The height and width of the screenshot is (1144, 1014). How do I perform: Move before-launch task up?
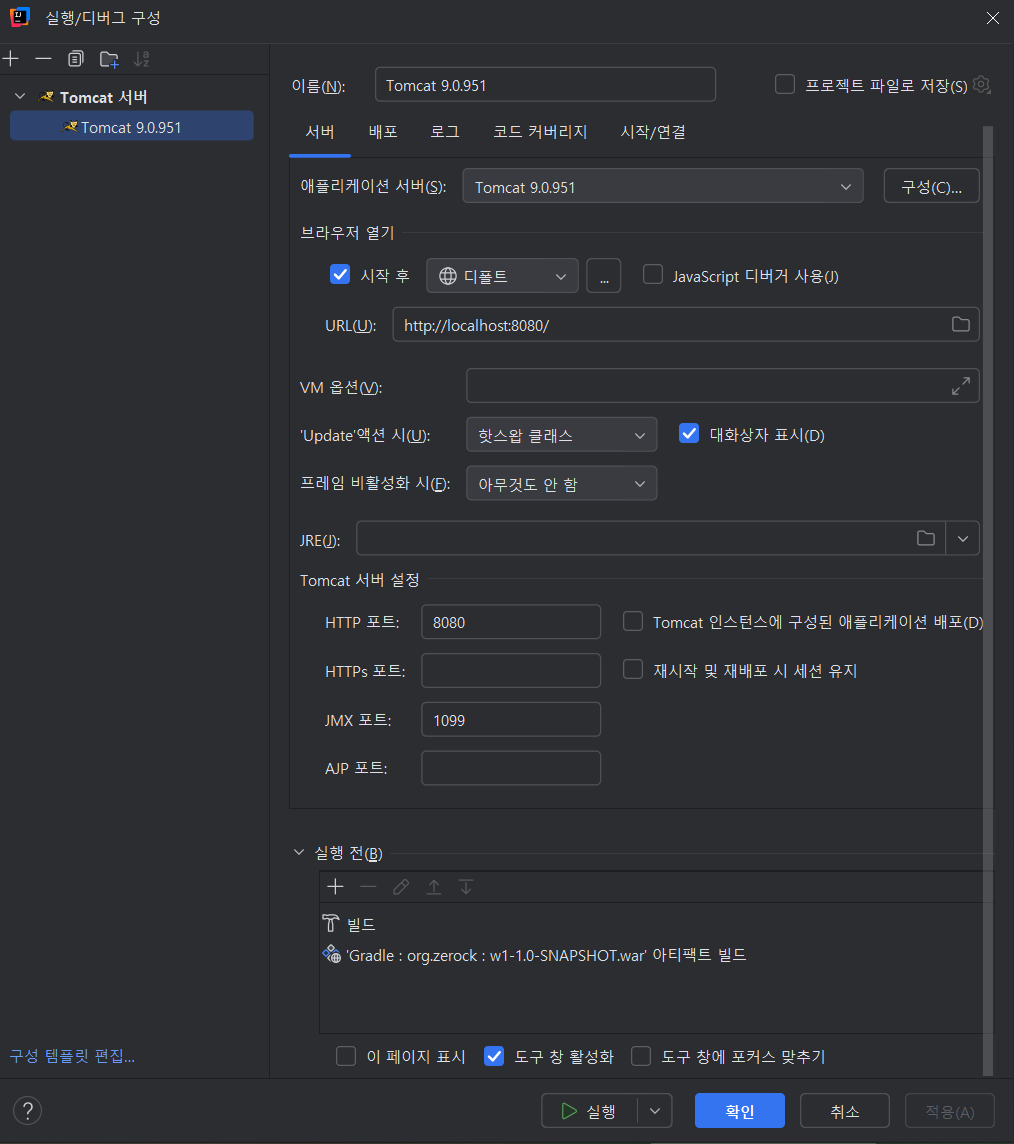click(x=433, y=886)
